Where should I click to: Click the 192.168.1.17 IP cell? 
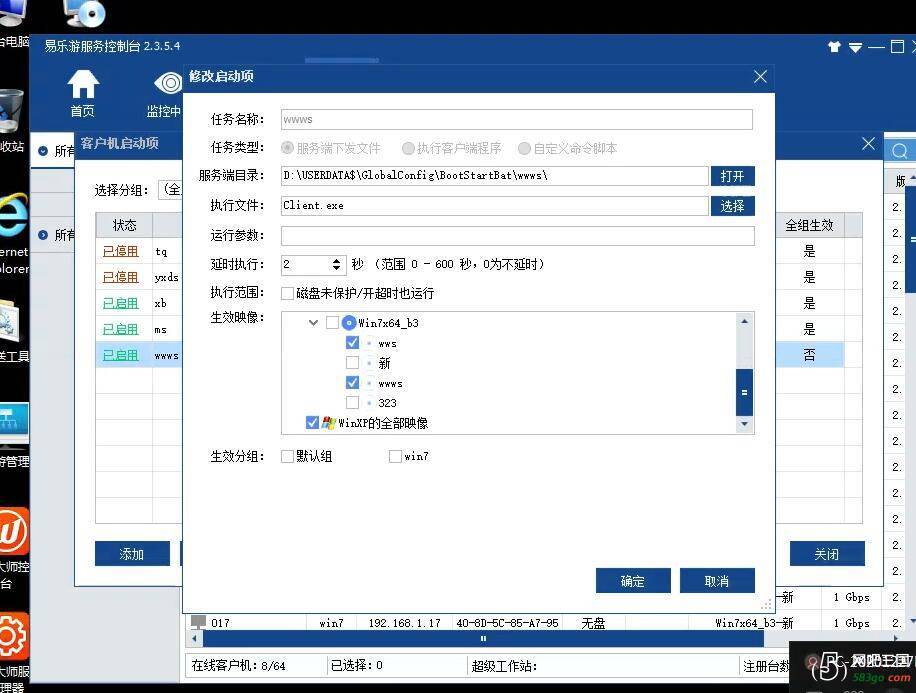tap(404, 623)
